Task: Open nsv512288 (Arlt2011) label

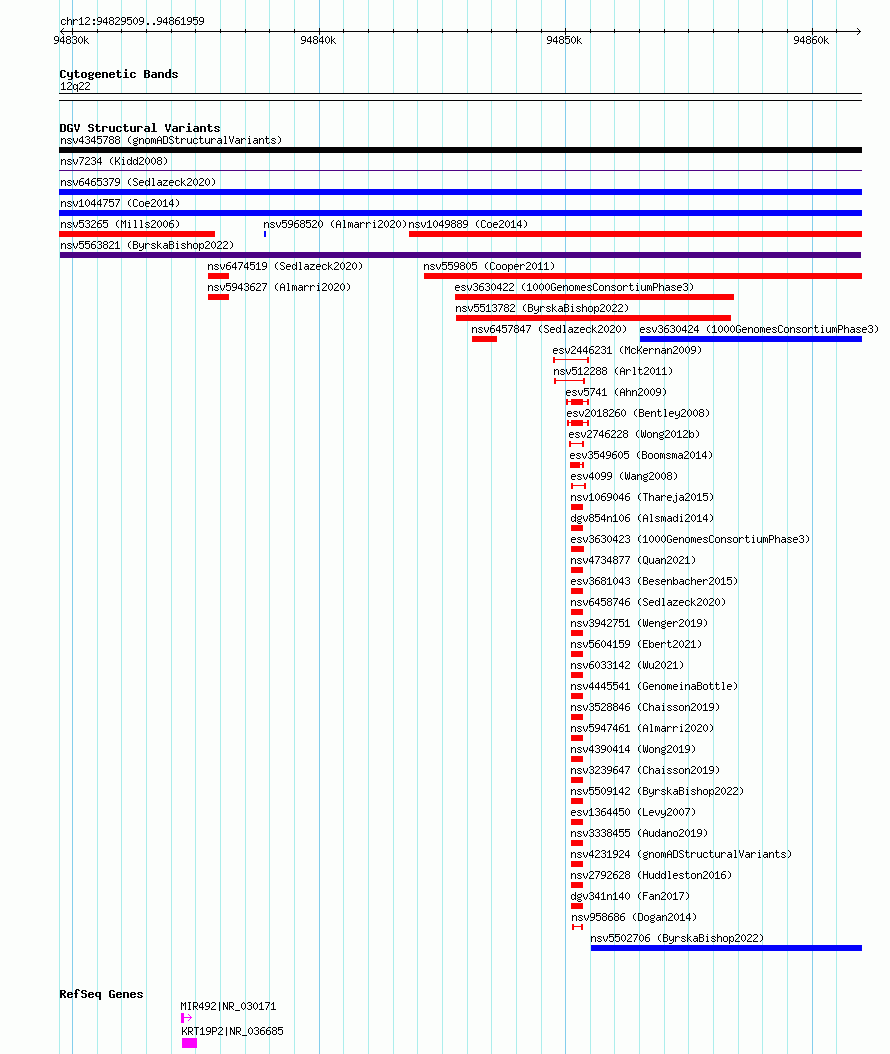Action: coord(612,371)
